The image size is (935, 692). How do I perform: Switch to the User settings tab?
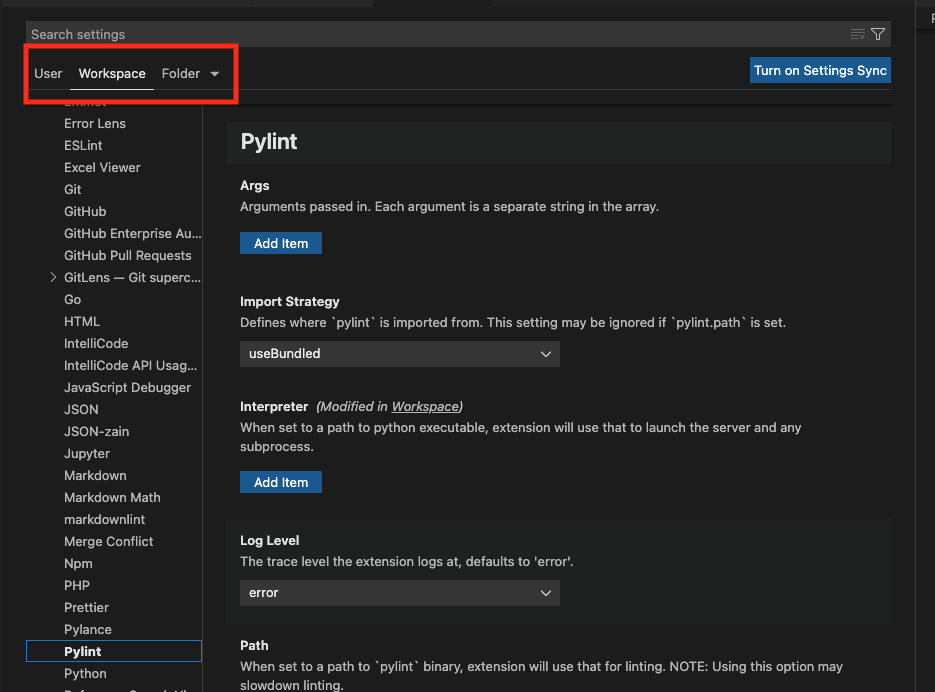(48, 73)
